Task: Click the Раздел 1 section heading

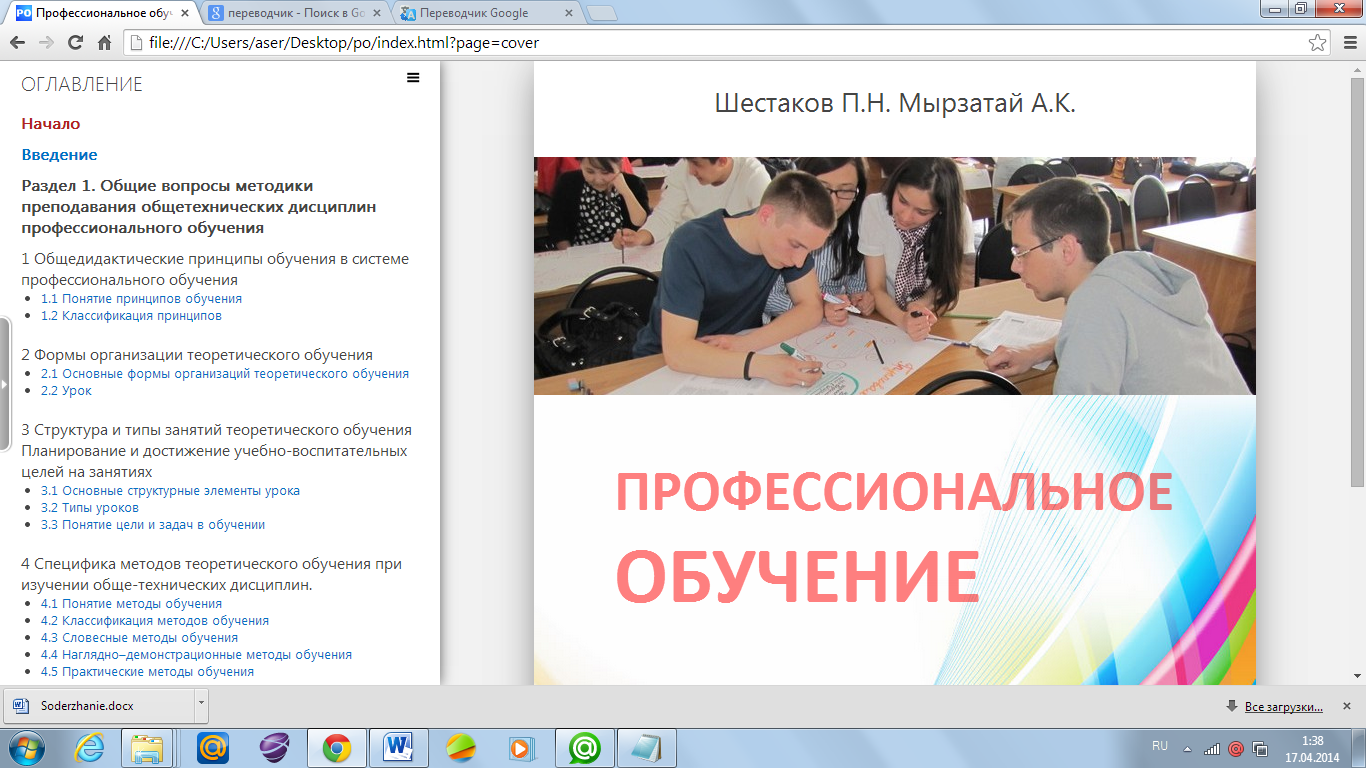Action: pos(198,207)
